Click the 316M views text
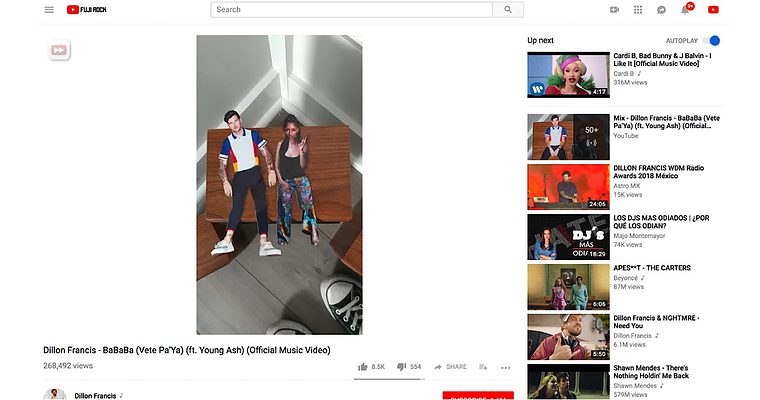Screen dimensions: 760x400 tap(630, 82)
